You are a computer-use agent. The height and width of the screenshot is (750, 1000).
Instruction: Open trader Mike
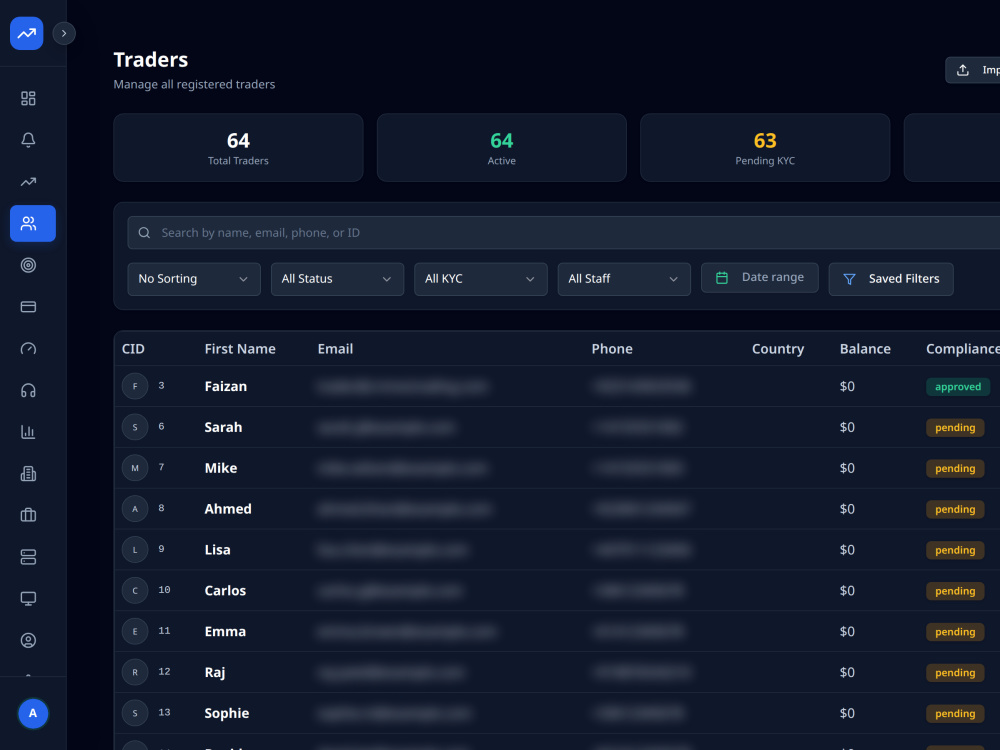221,468
